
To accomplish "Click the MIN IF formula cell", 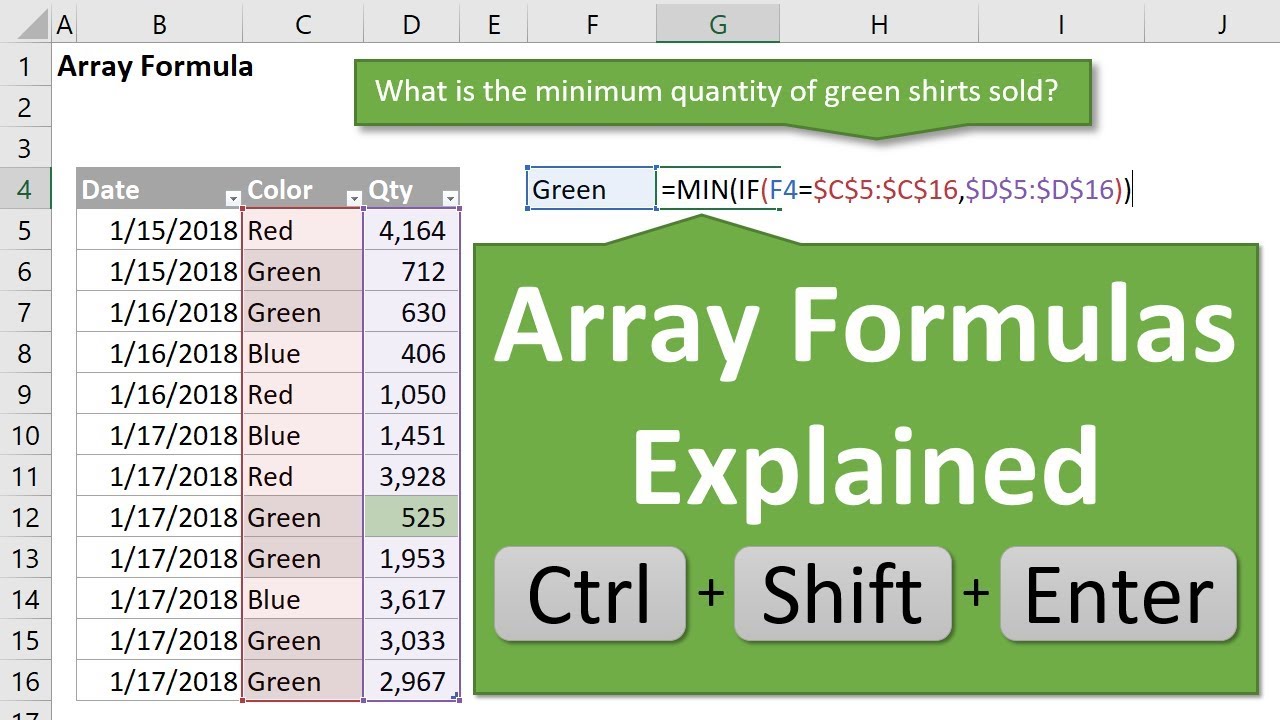I will point(895,189).
